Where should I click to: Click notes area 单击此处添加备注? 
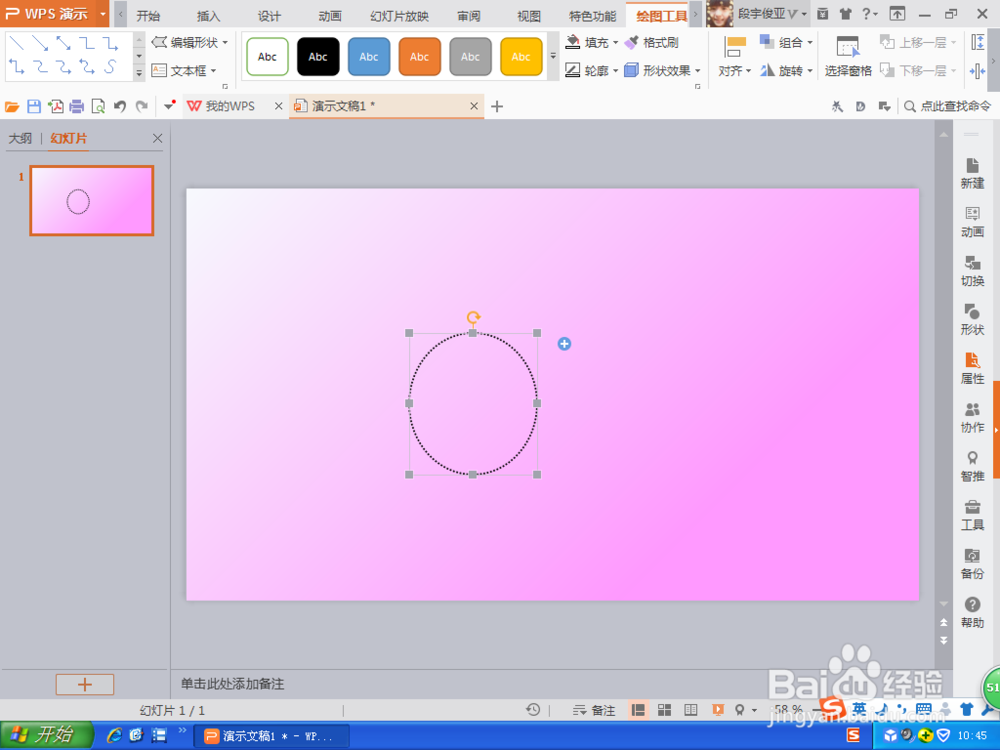pos(232,684)
